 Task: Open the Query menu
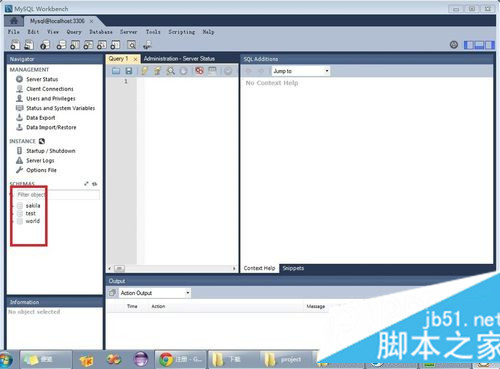click(x=74, y=32)
